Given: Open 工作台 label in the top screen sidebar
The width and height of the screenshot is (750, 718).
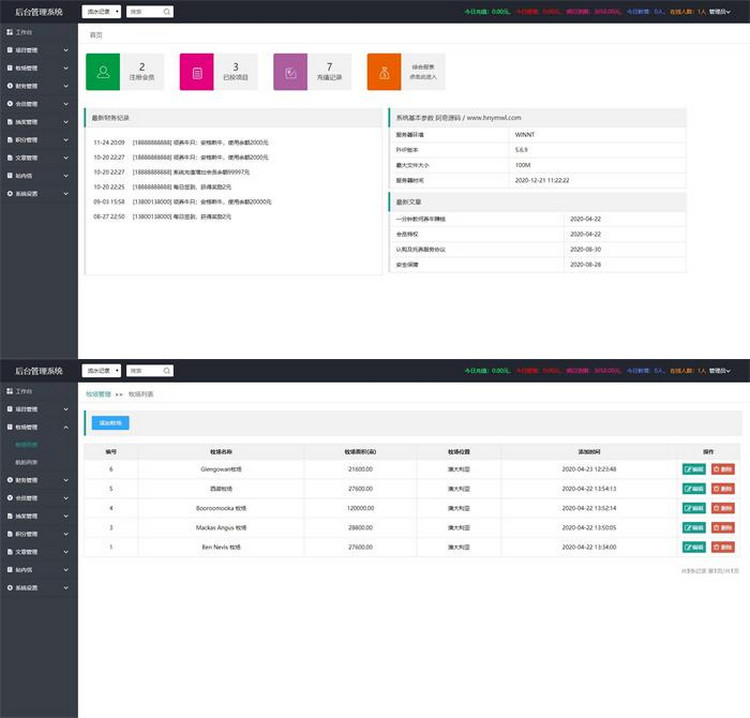Looking at the screenshot, I should click(24, 32).
